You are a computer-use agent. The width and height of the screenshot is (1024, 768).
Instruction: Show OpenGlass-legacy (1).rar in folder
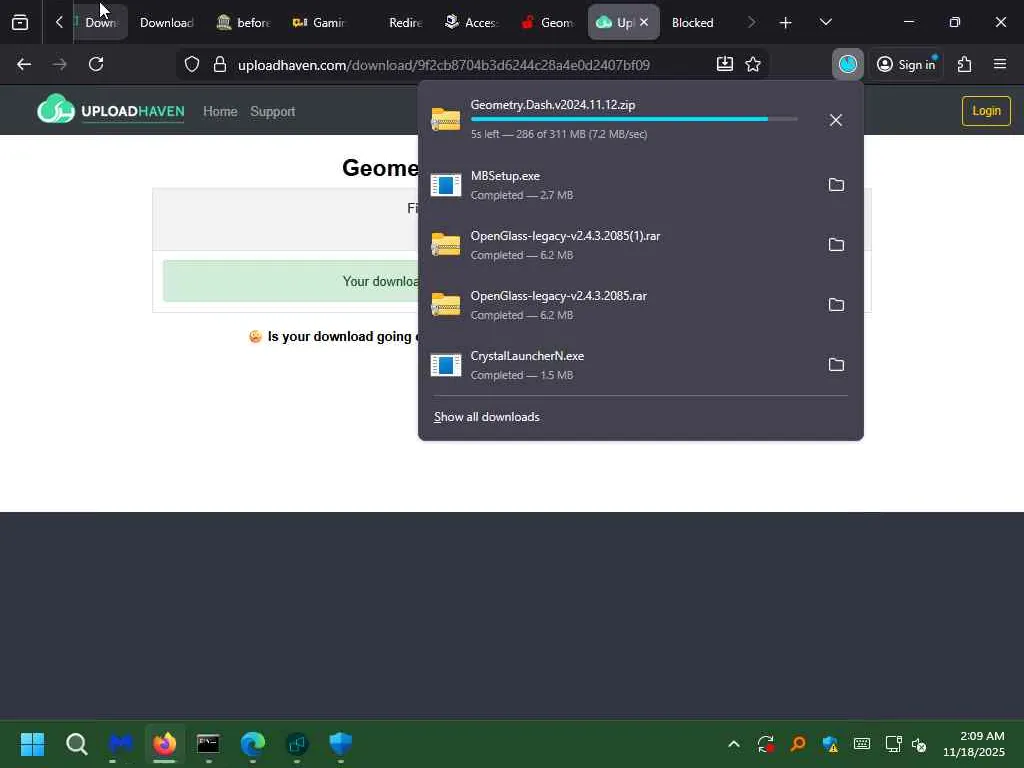[836, 245]
